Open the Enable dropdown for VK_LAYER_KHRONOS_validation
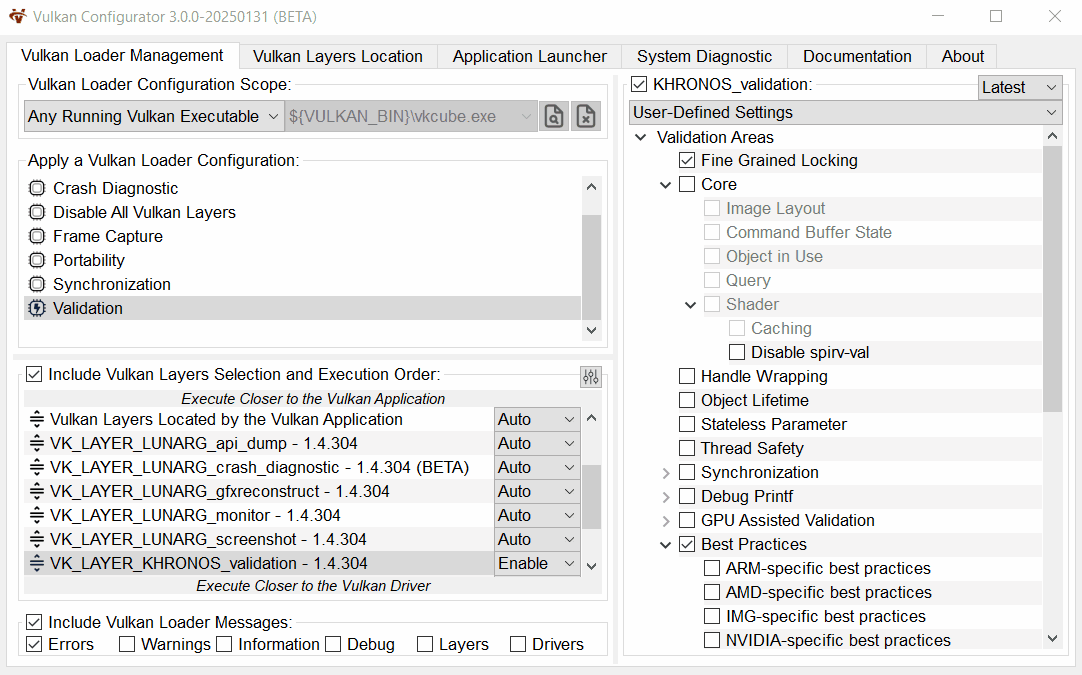1082x675 pixels. [537, 563]
